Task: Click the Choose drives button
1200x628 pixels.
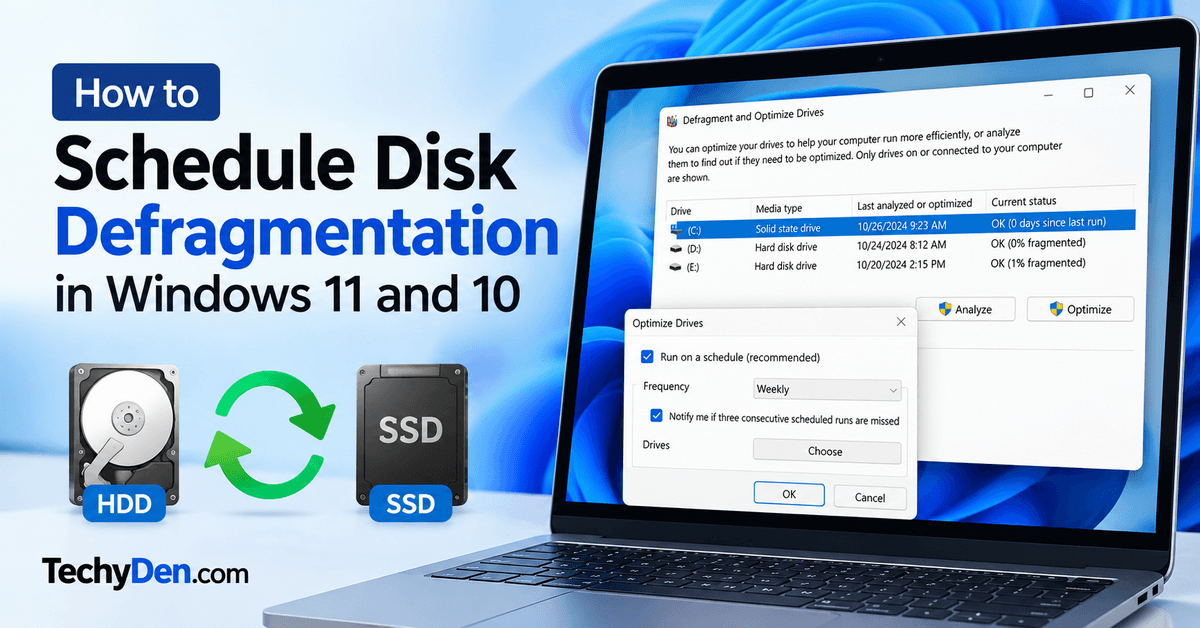Action: click(x=827, y=451)
